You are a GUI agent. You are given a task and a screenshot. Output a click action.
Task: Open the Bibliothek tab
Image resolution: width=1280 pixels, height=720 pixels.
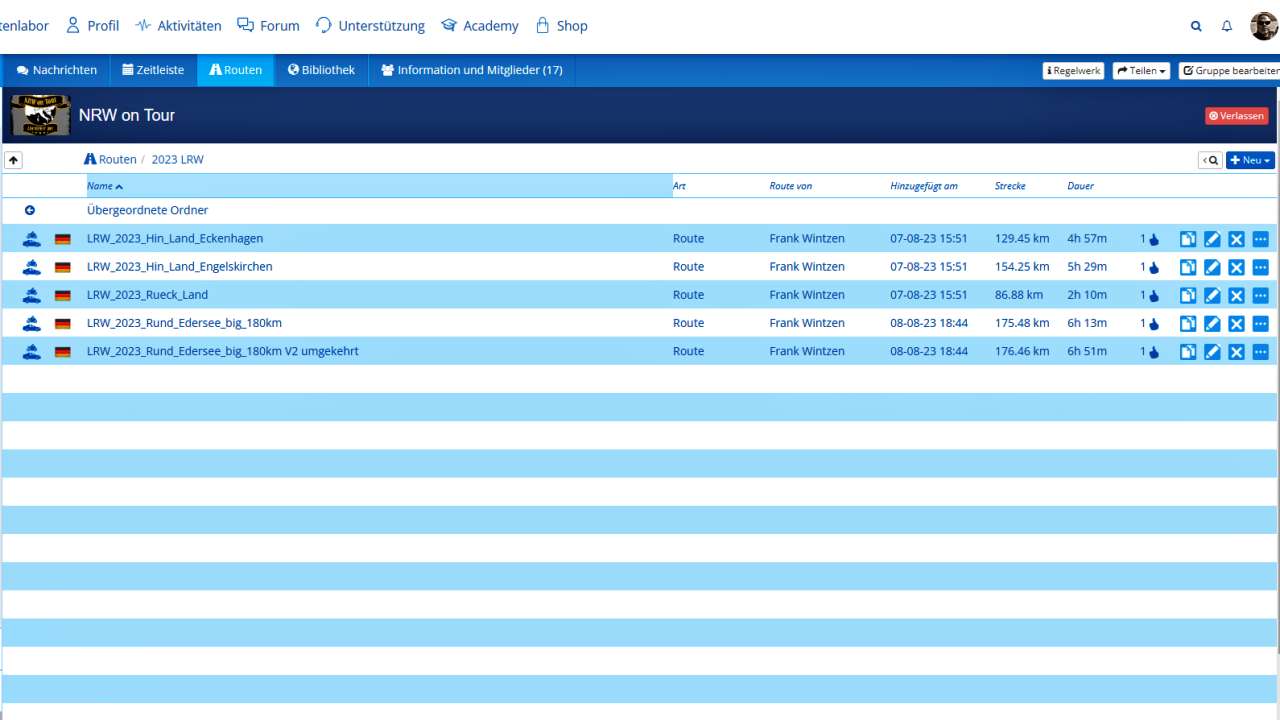point(321,70)
